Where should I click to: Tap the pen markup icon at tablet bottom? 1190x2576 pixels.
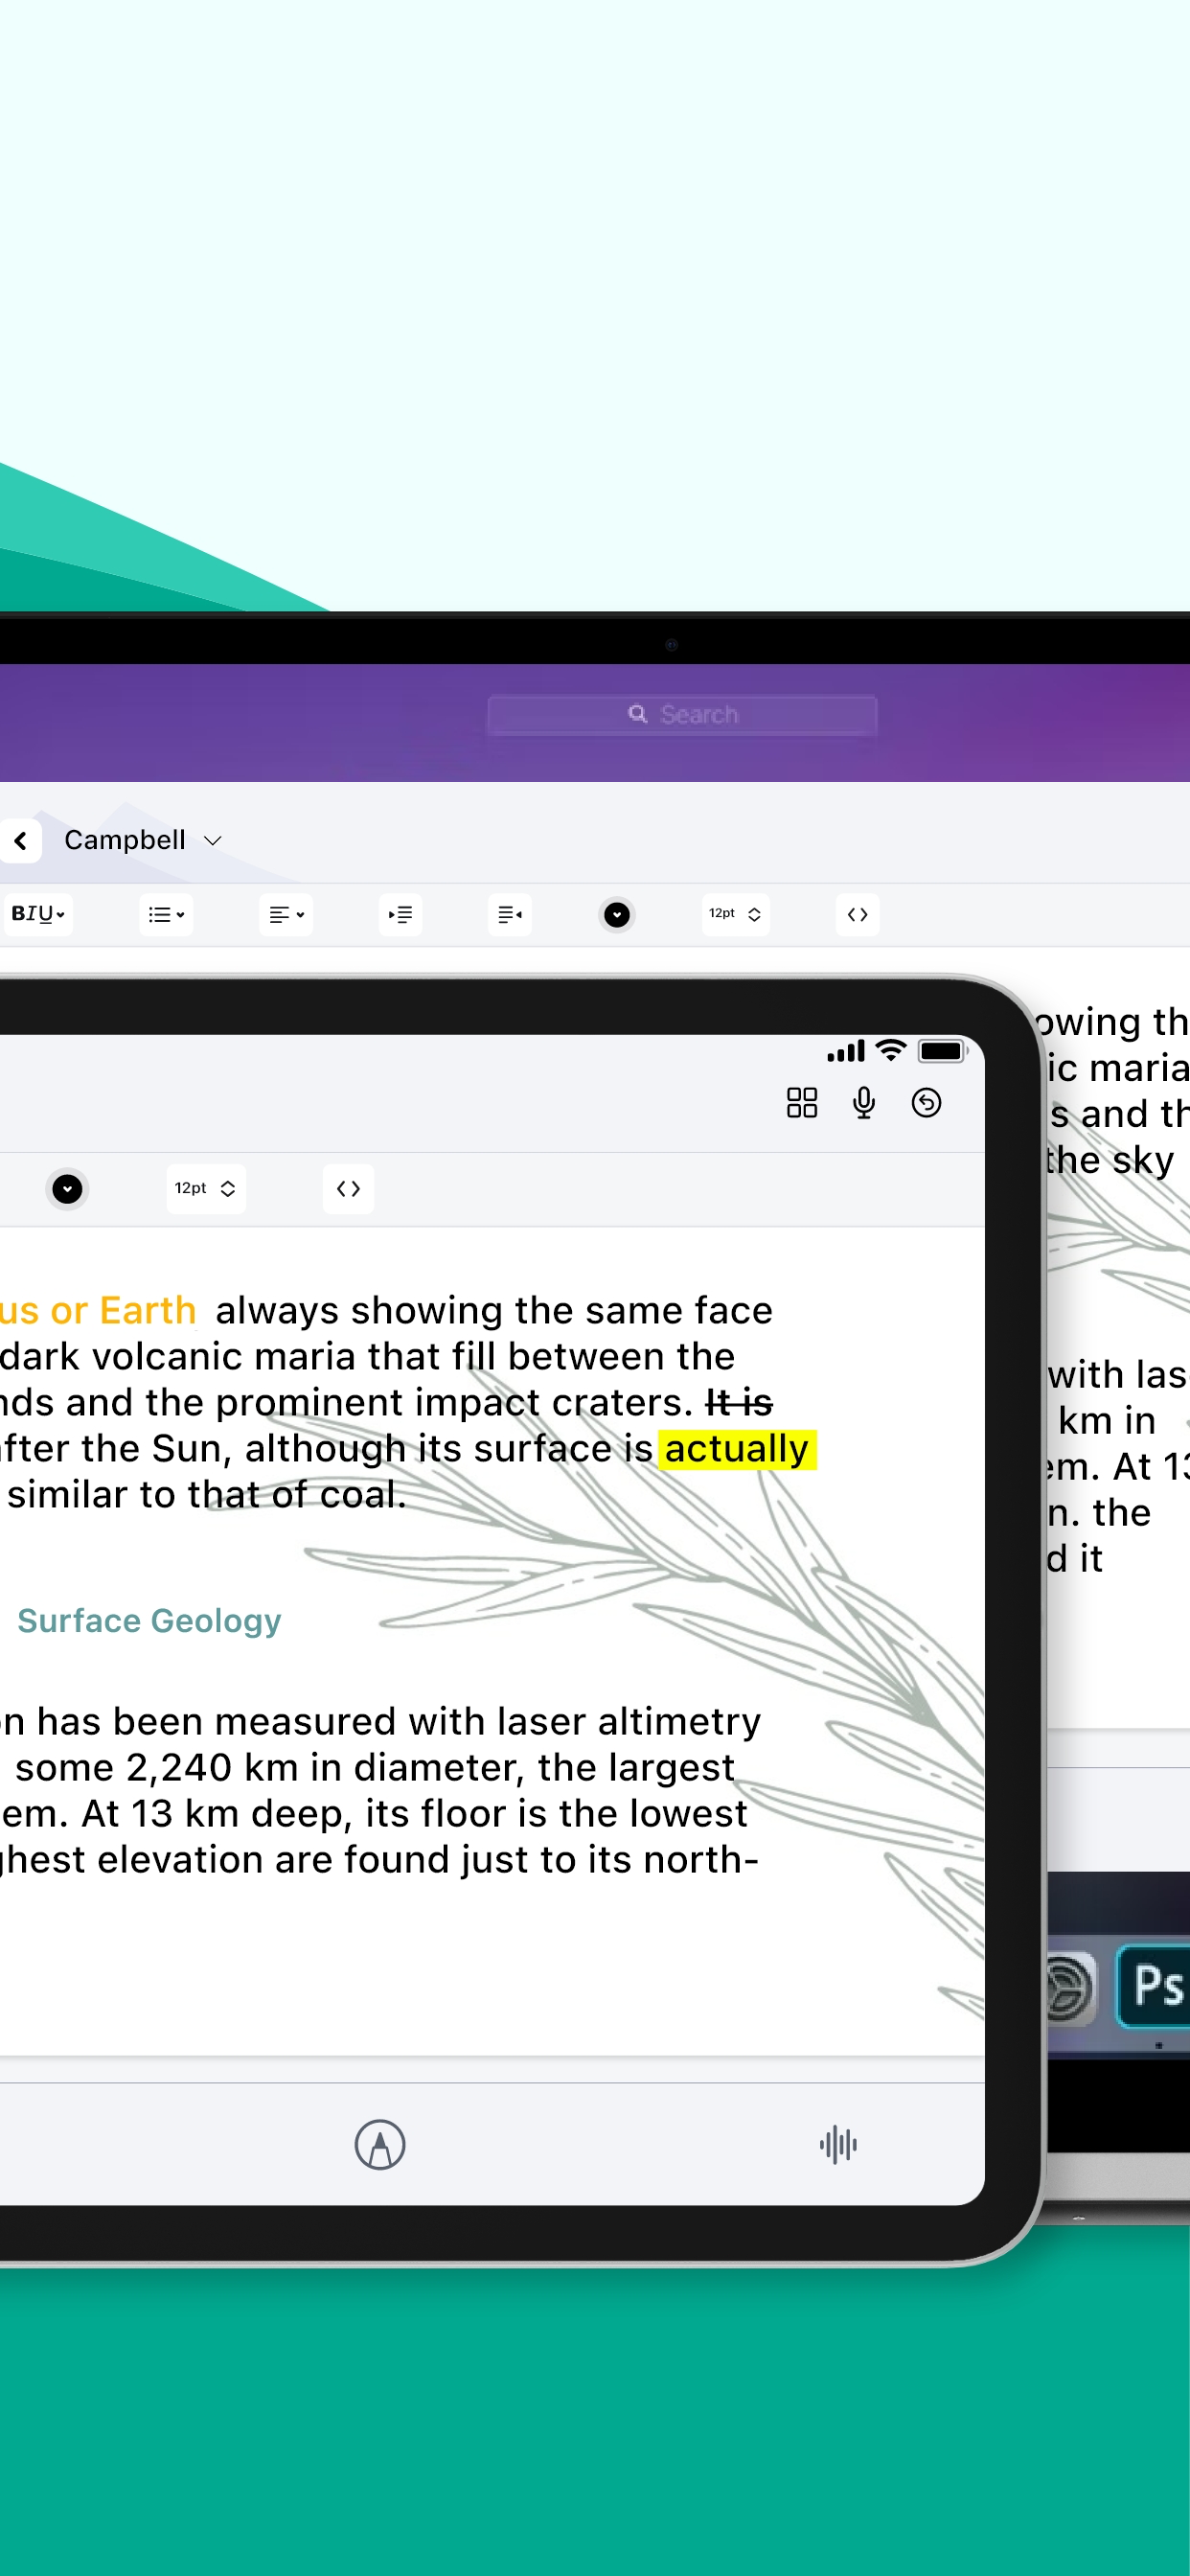(x=380, y=2144)
